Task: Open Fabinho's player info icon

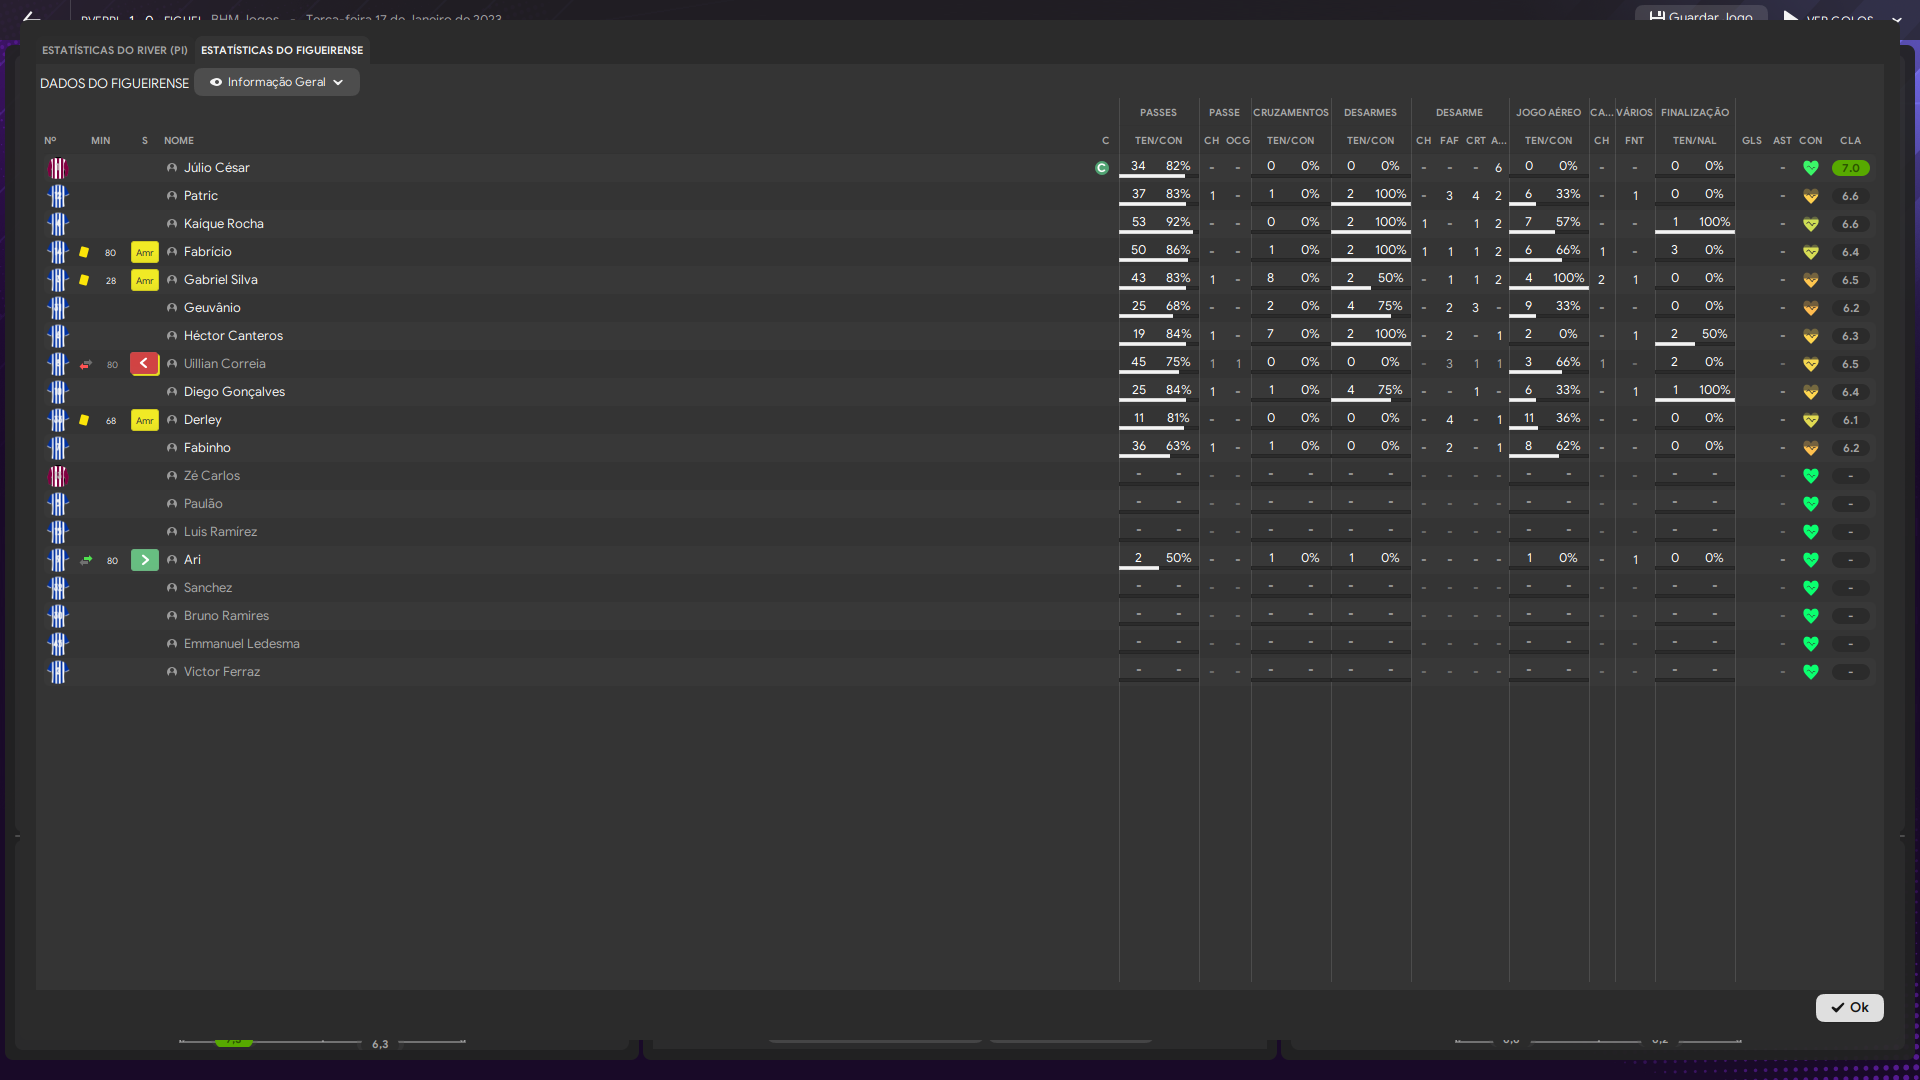Action: click(x=172, y=448)
